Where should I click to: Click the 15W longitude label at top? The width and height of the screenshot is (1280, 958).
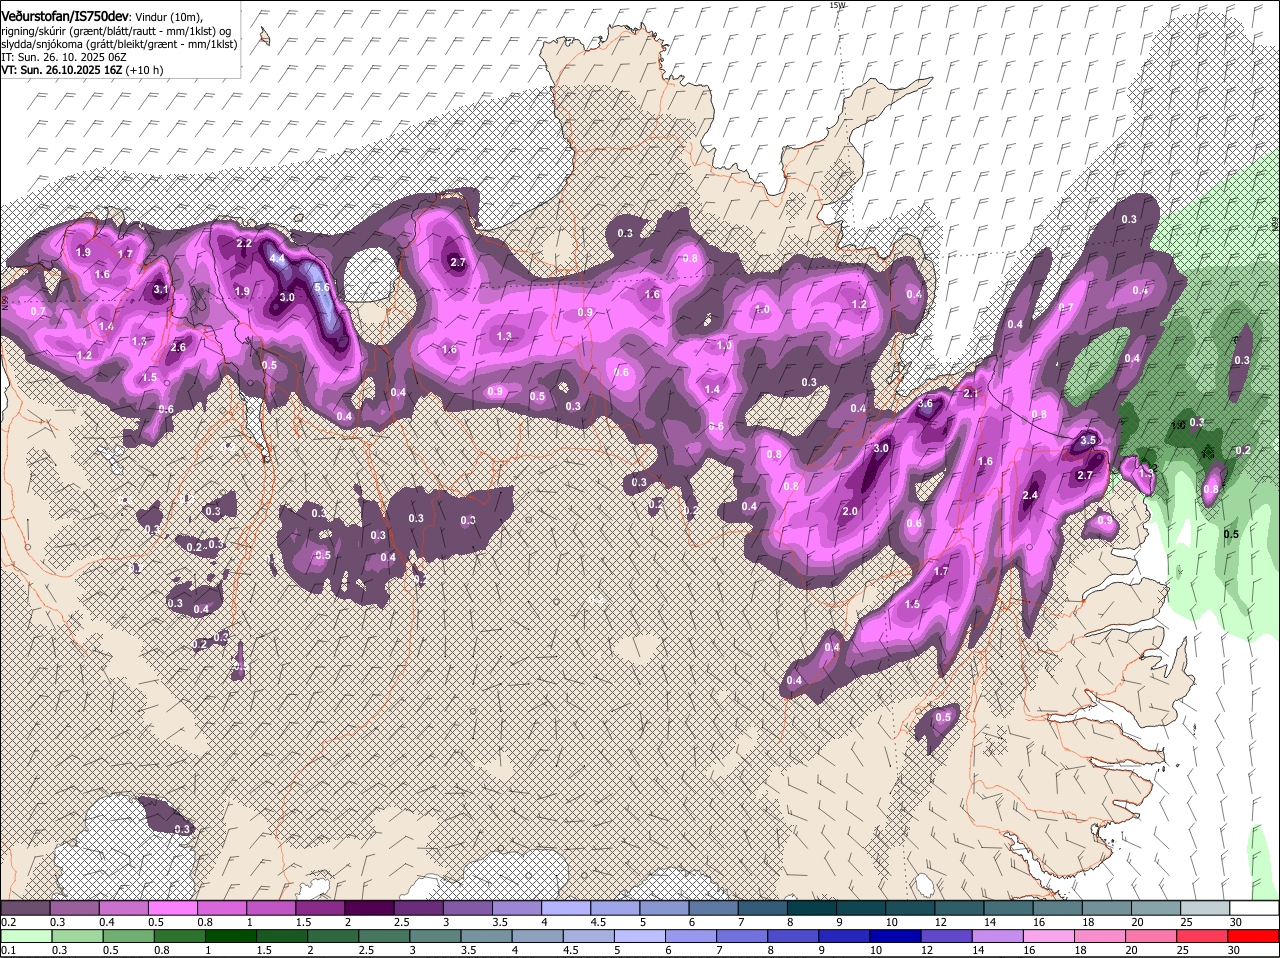click(x=837, y=5)
